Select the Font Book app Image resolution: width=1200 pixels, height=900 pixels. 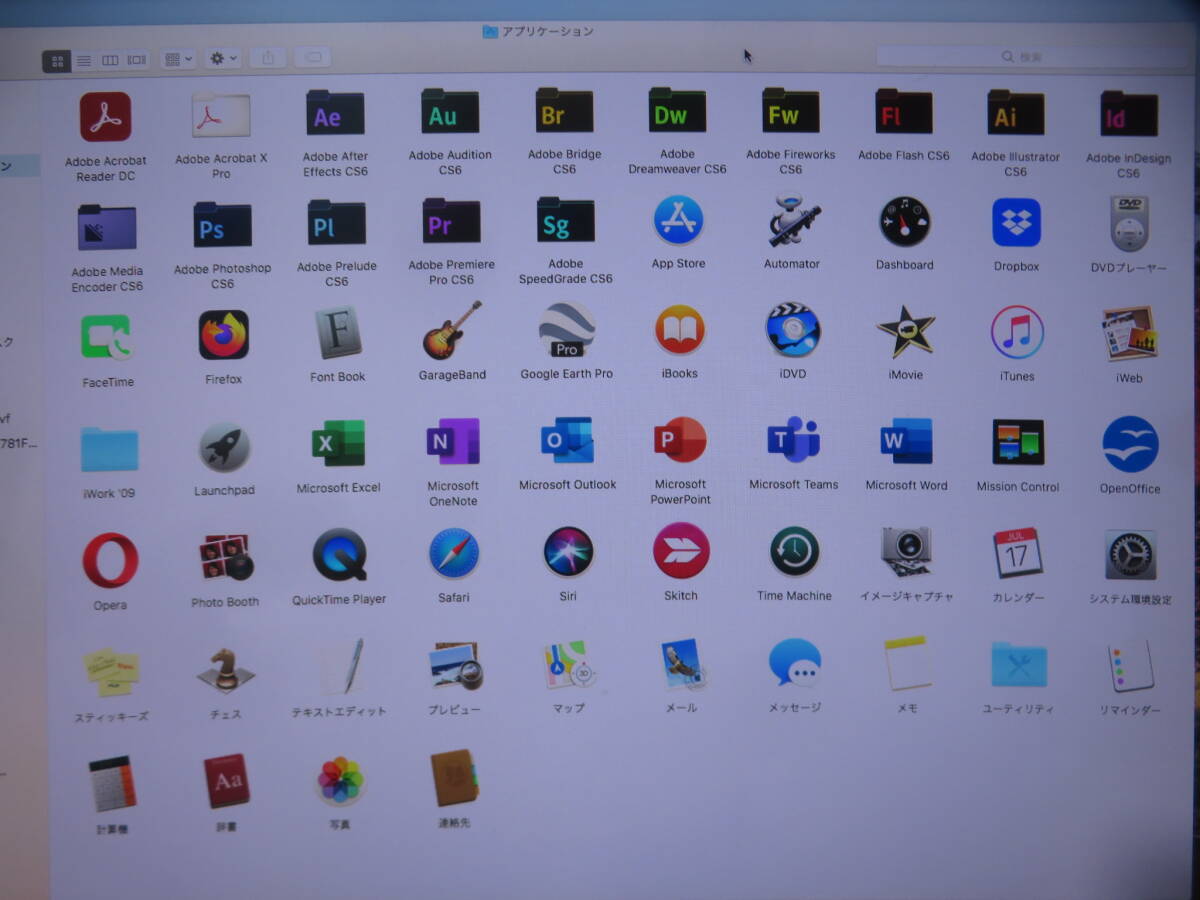pyautogui.click(x=338, y=333)
